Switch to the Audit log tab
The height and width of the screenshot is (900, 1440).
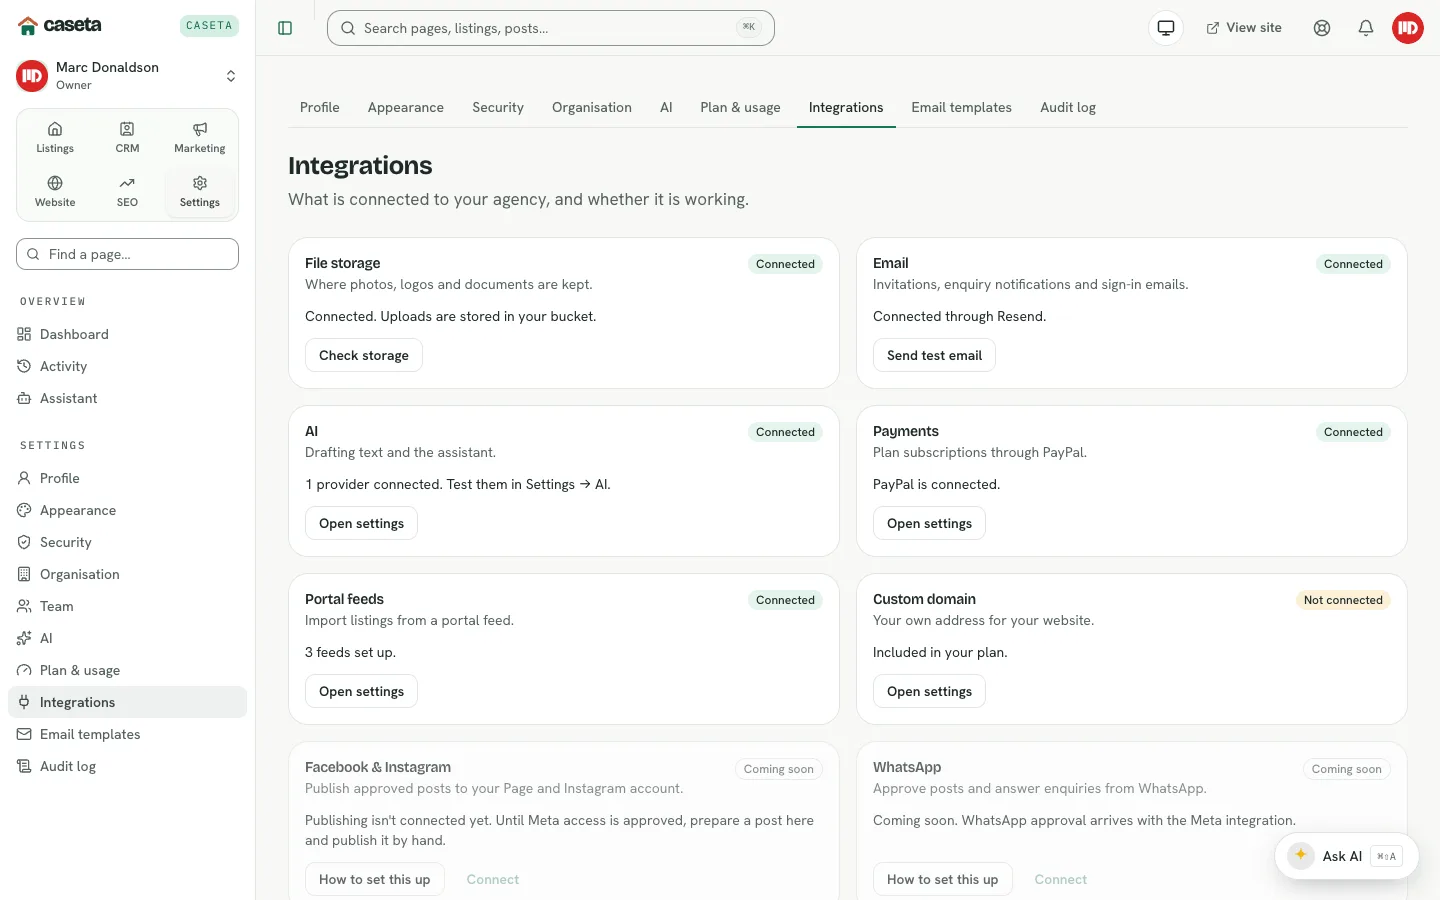(x=1068, y=107)
